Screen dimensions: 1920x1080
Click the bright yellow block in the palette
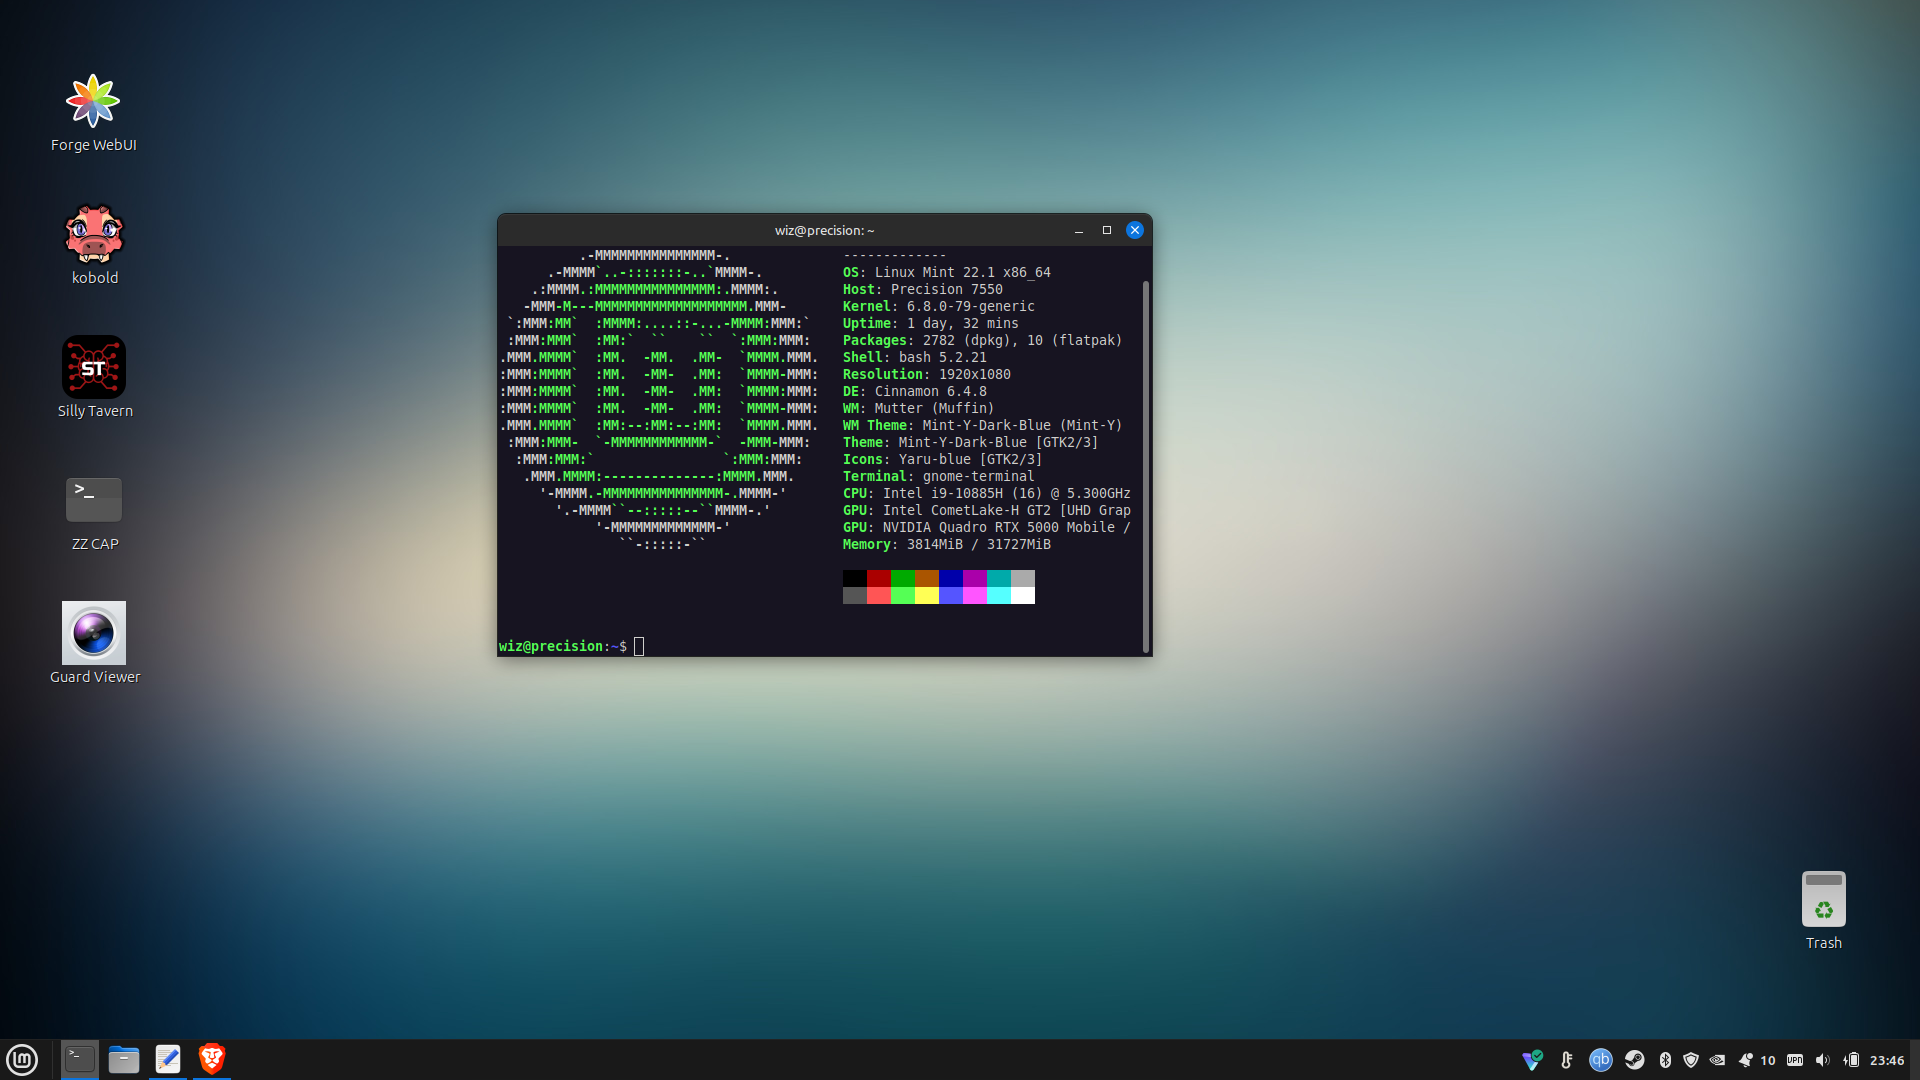tap(927, 595)
